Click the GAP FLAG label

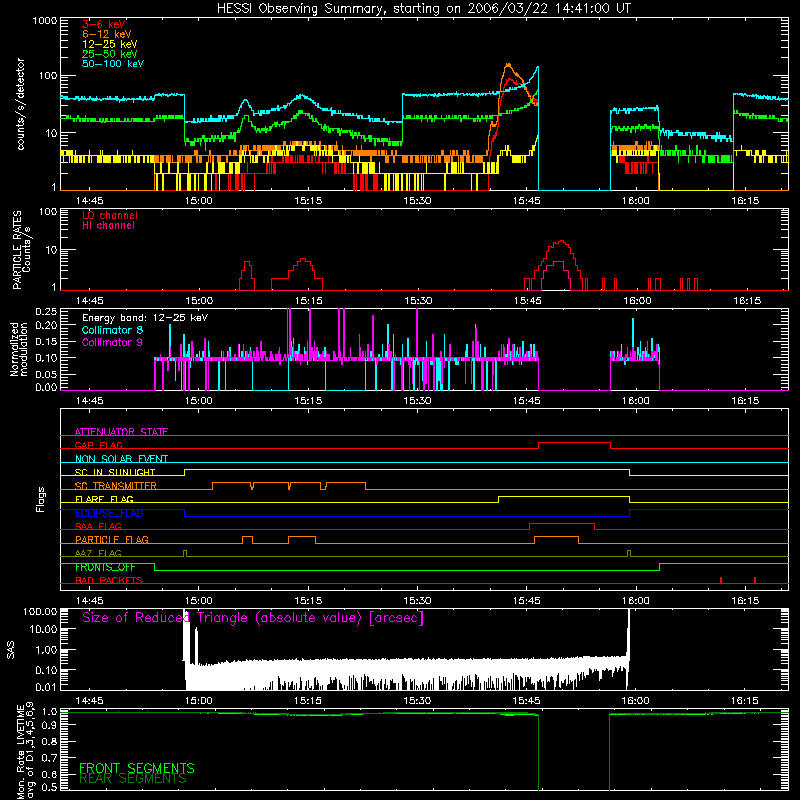point(98,445)
